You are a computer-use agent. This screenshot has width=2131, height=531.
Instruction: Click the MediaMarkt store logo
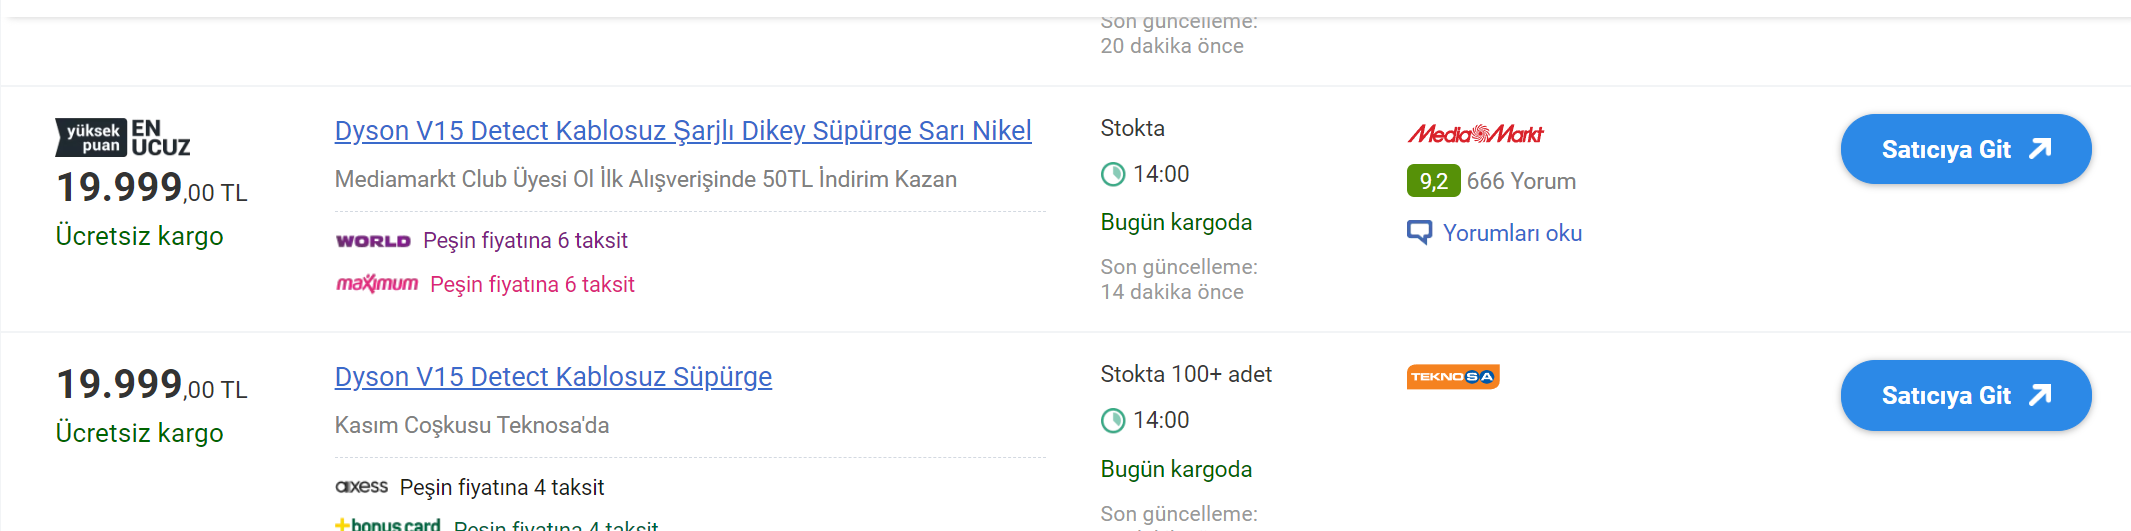tap(1475, 134)
